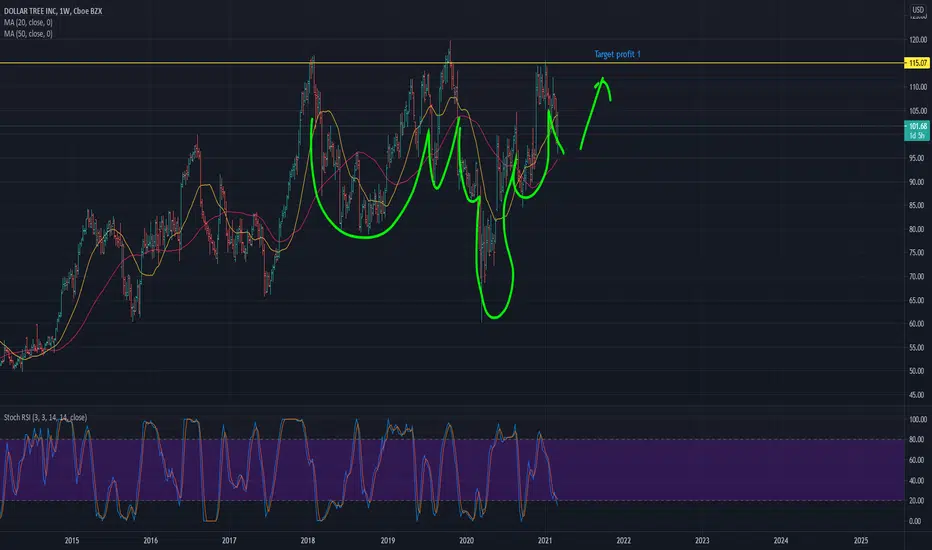Click the 85.00 price axis label
This screenshot has width=932, height=550.
(x=918, y=205)
